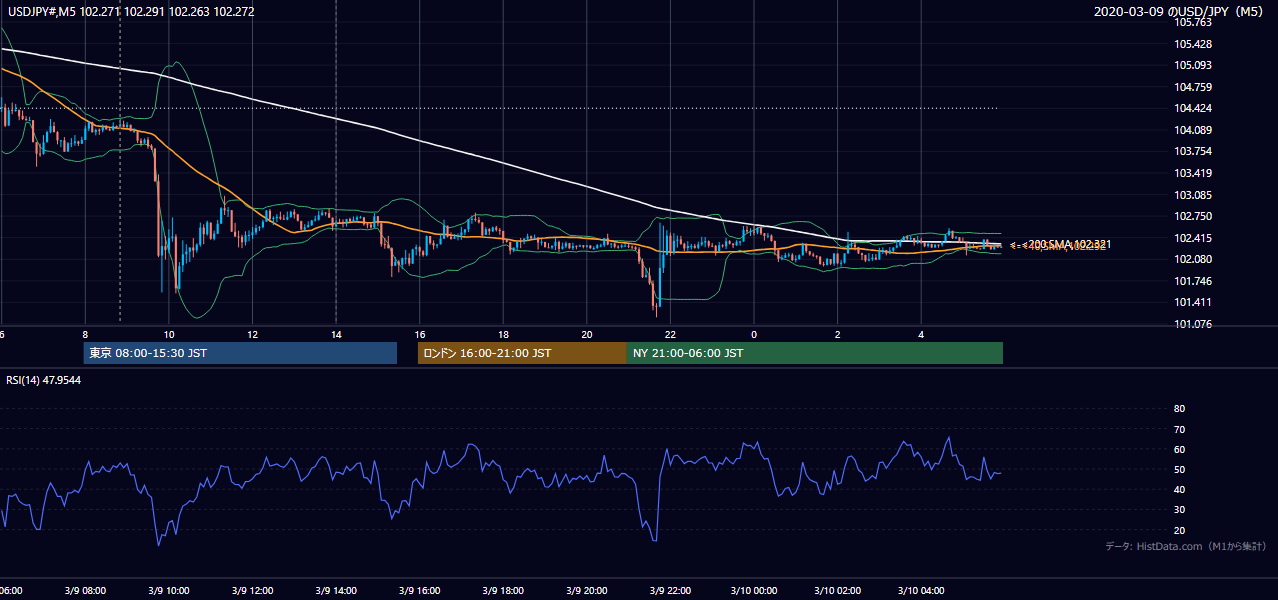This screenshot has height=600, width=1278.
Task: Click the 3/9 08:00 time label
Action: click(85, 591)
